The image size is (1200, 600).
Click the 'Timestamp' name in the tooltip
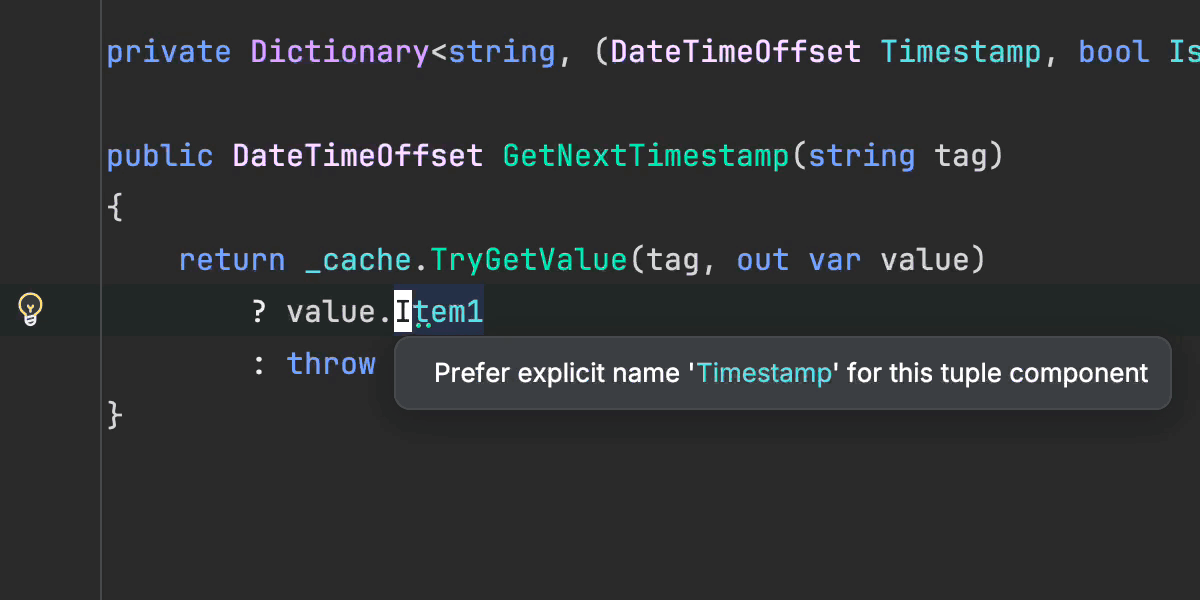coord(765,373)
